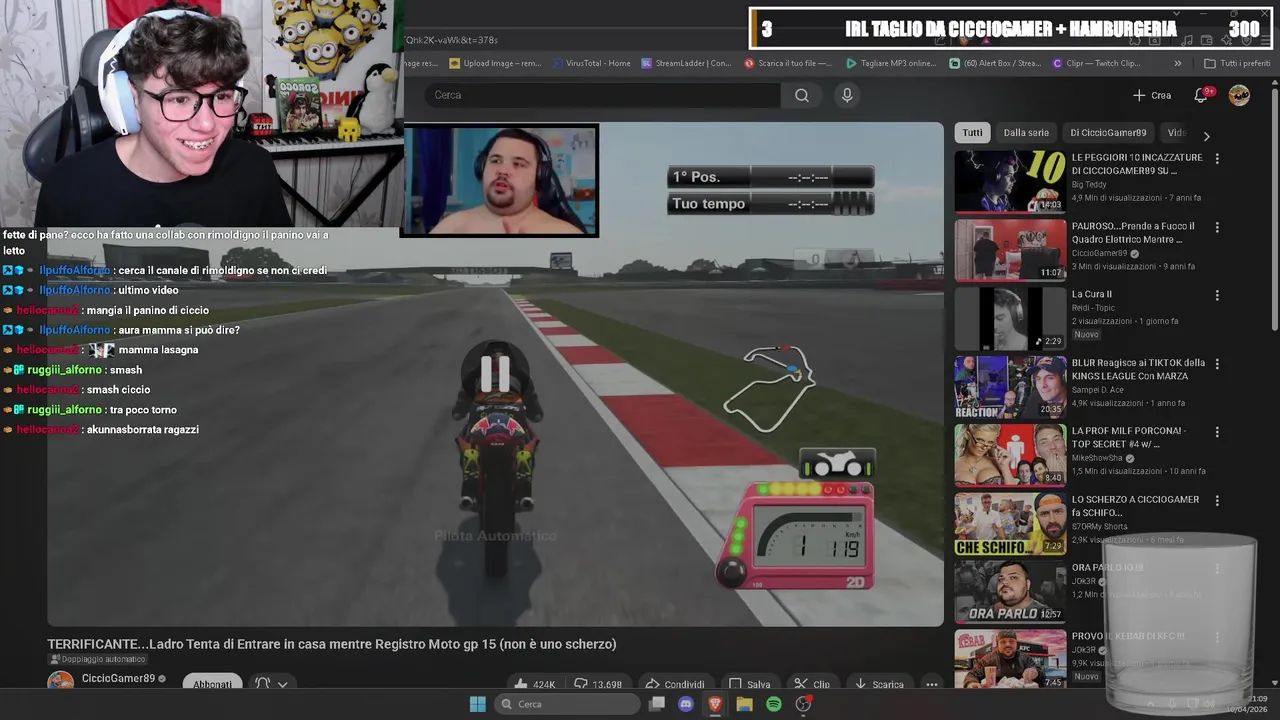Open YouTube notifications bell
Screen dimensions: 1280x720
click(x=1201, y=95)
